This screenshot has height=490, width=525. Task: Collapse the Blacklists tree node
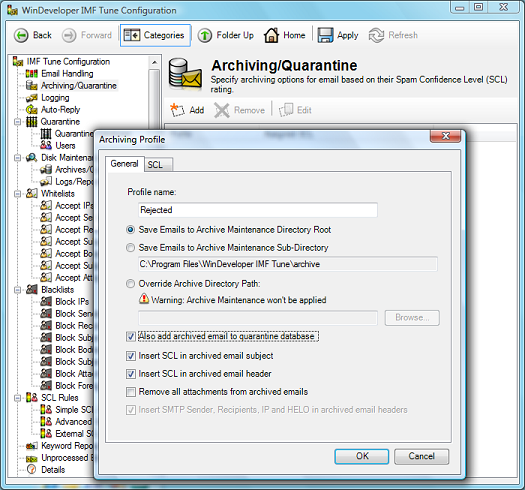click(x=18, y=290)
